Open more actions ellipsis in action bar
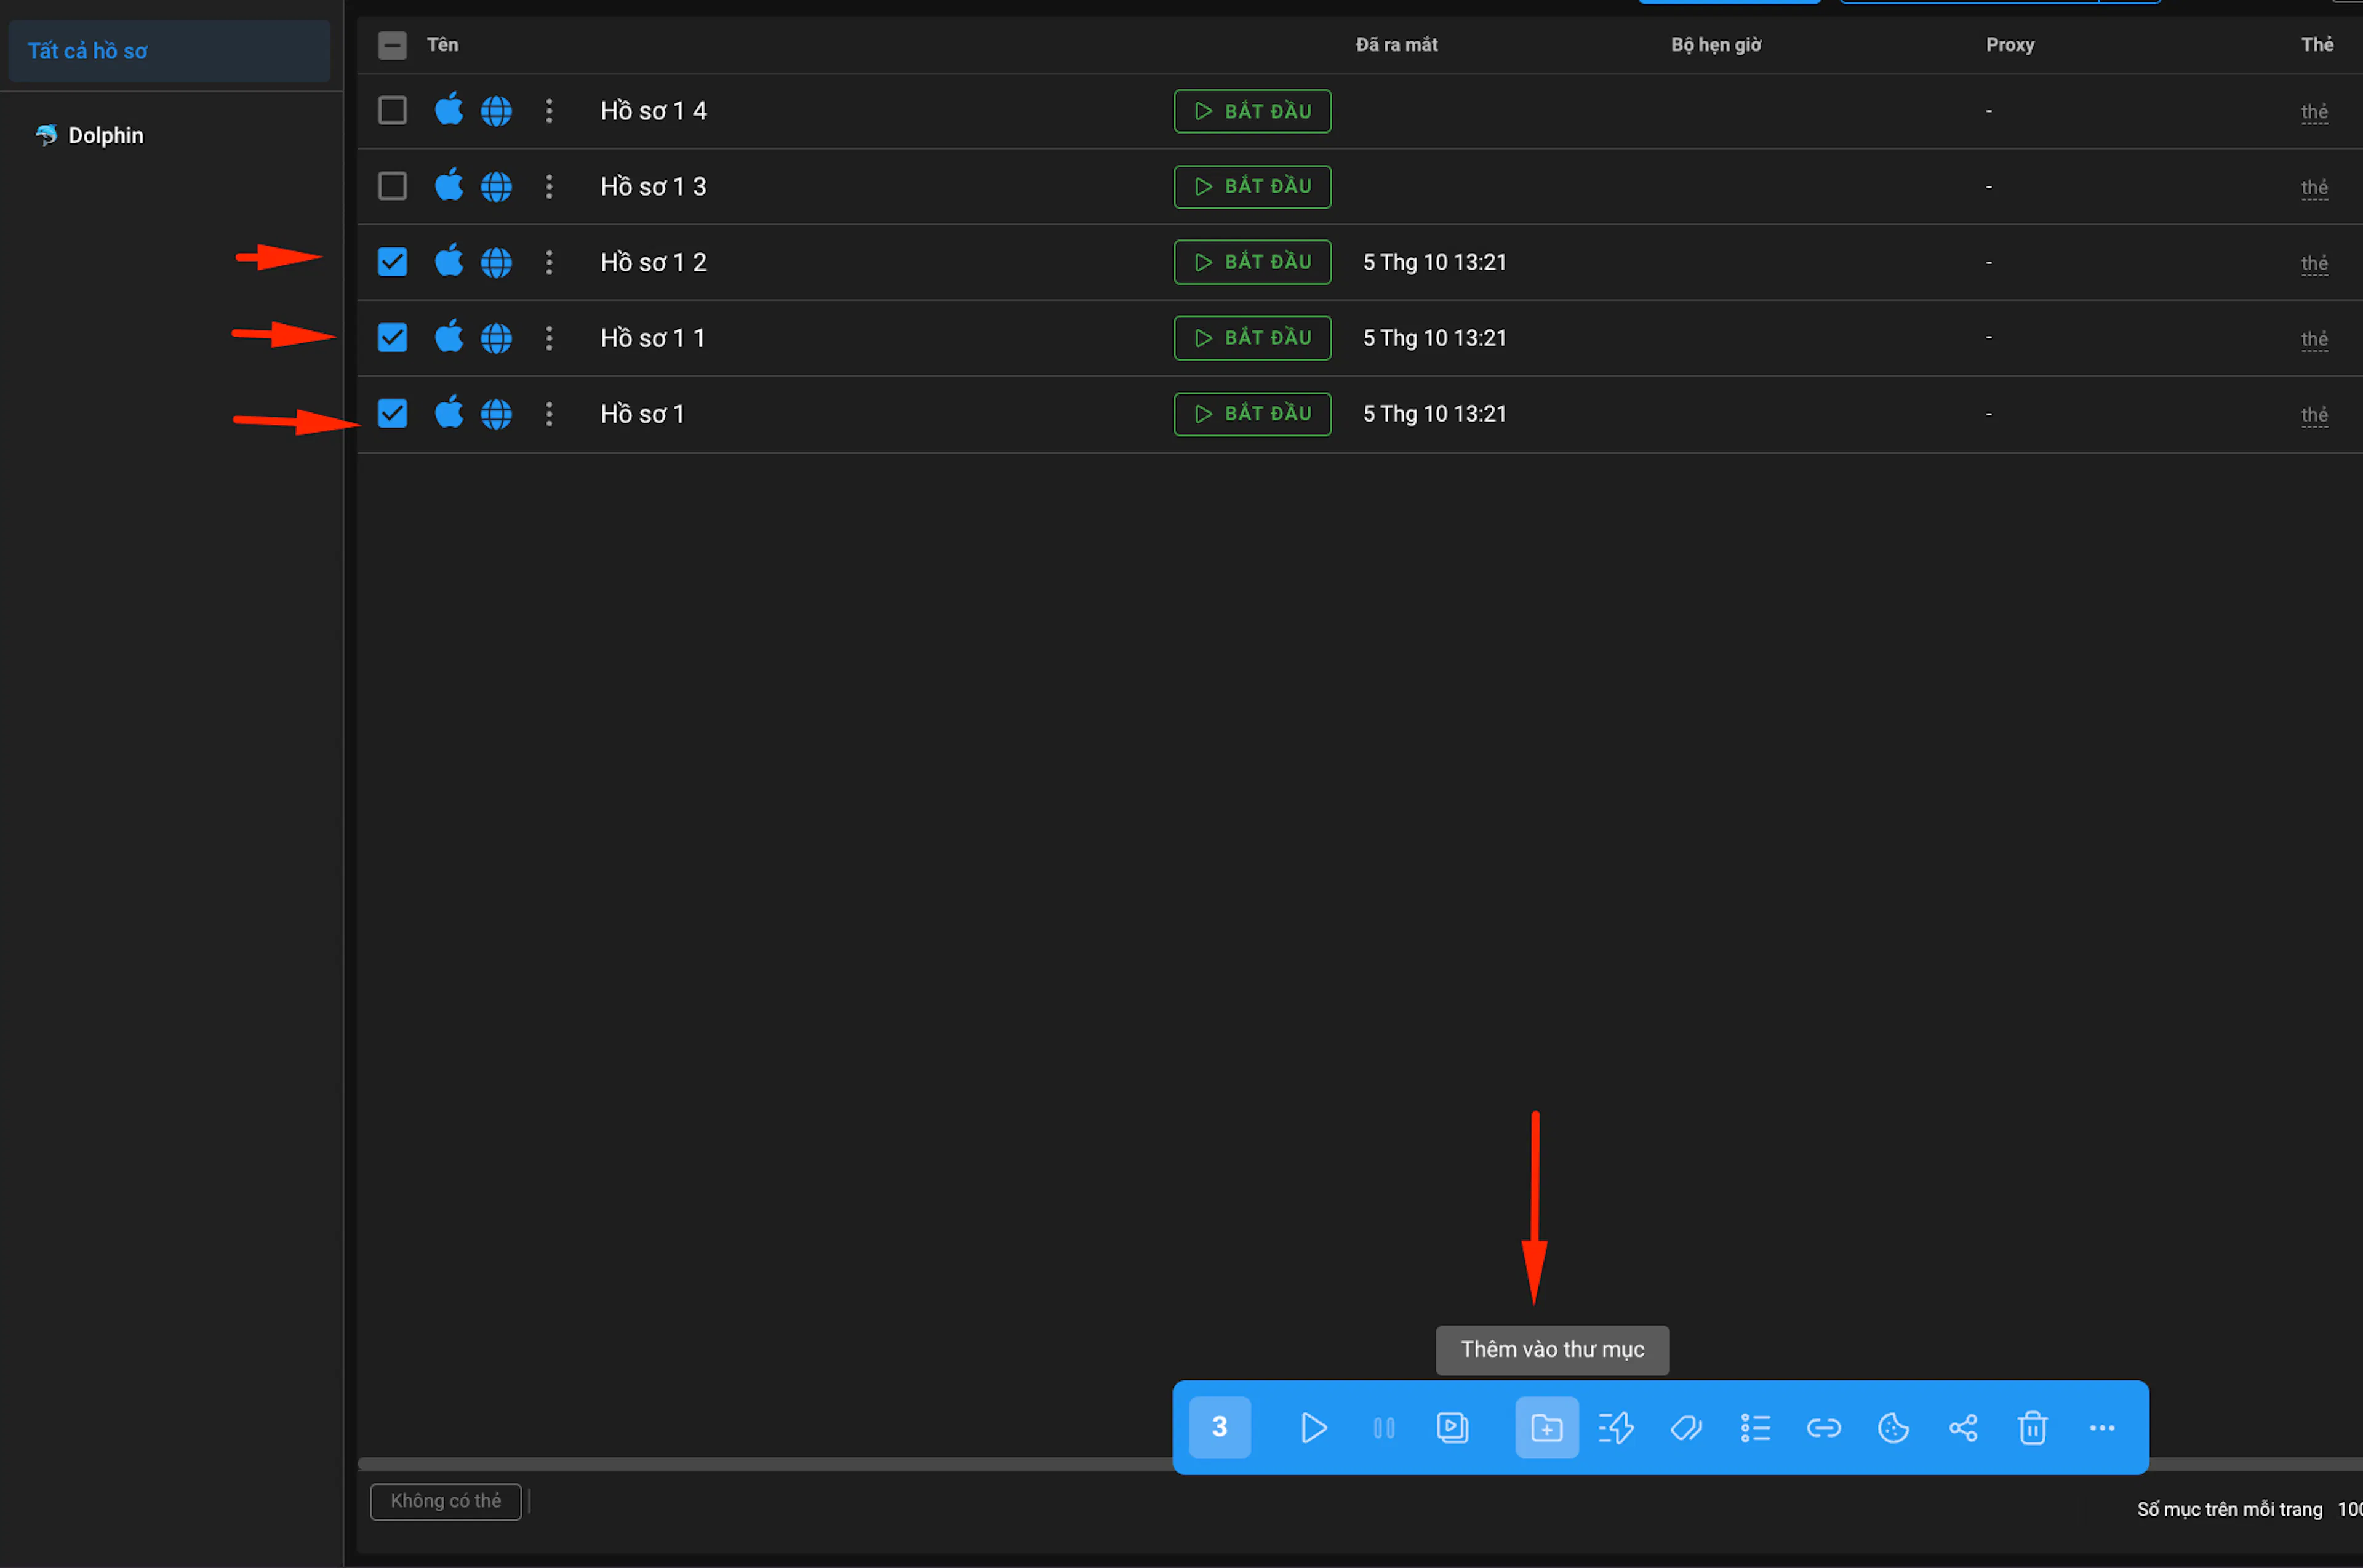The width and height of the screenshot is (2363, 1568). pyautogui.click(x=2102, y=1428)
